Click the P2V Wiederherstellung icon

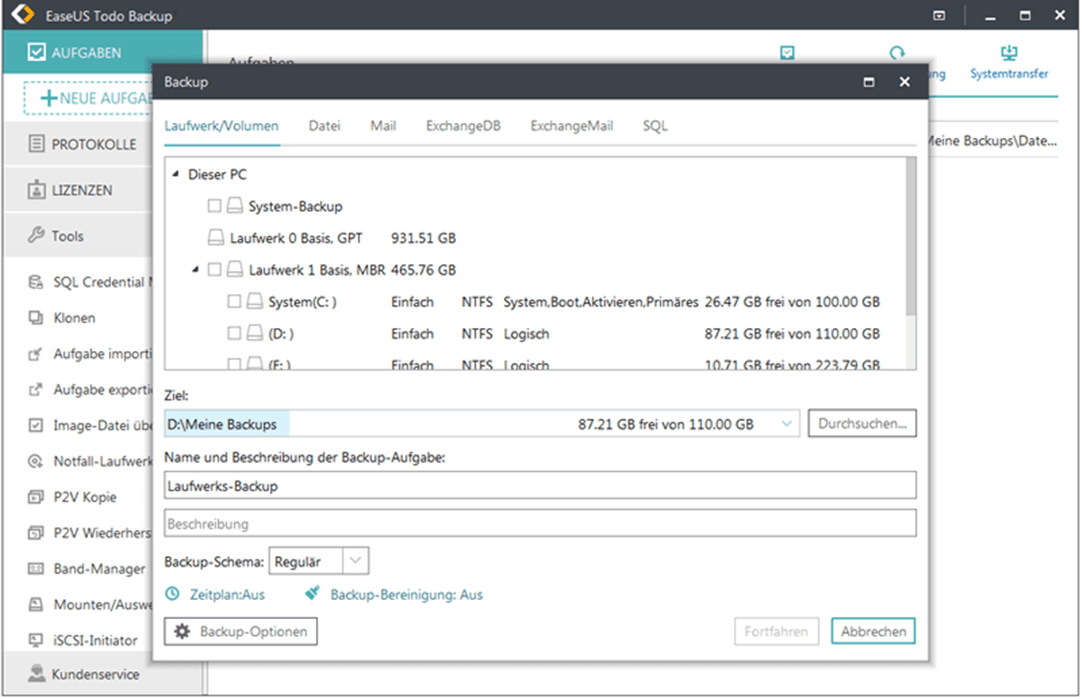[35, 533]
